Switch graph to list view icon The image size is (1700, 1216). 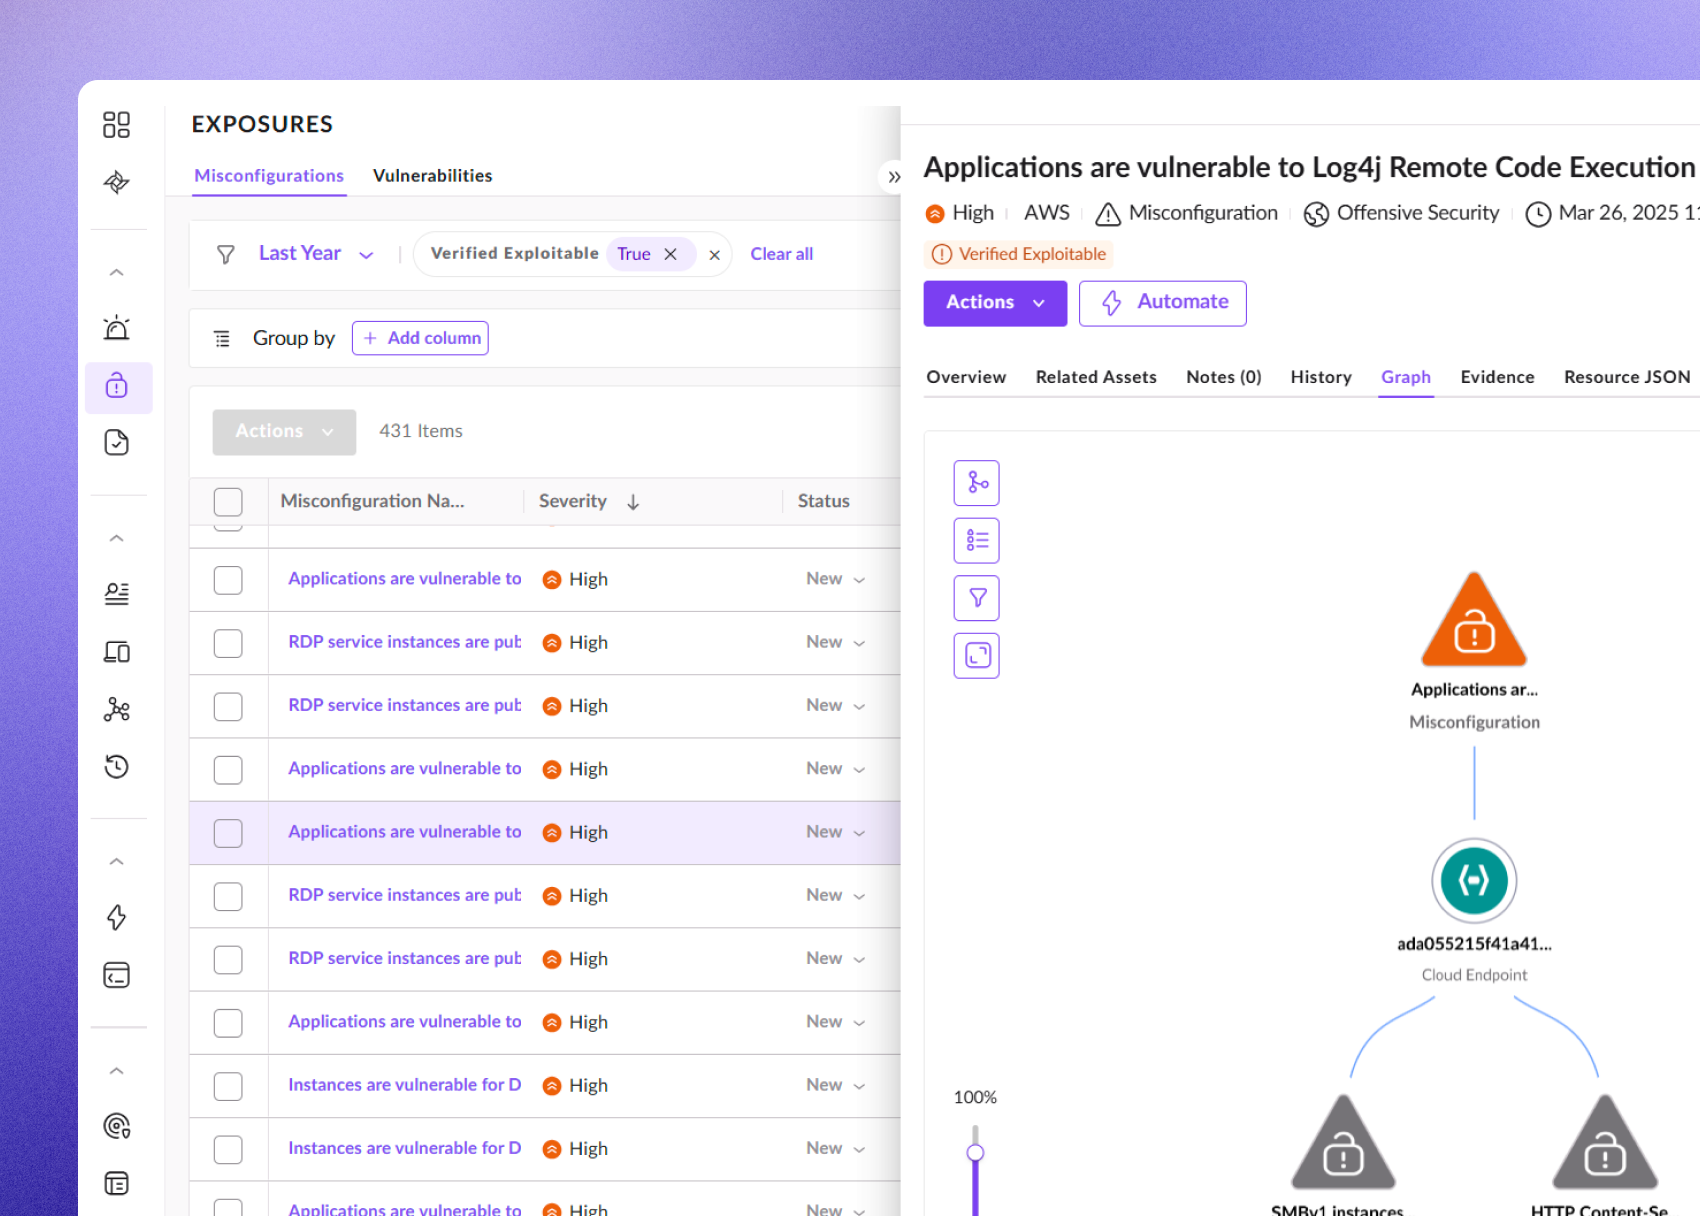click(x=977, y=541)
